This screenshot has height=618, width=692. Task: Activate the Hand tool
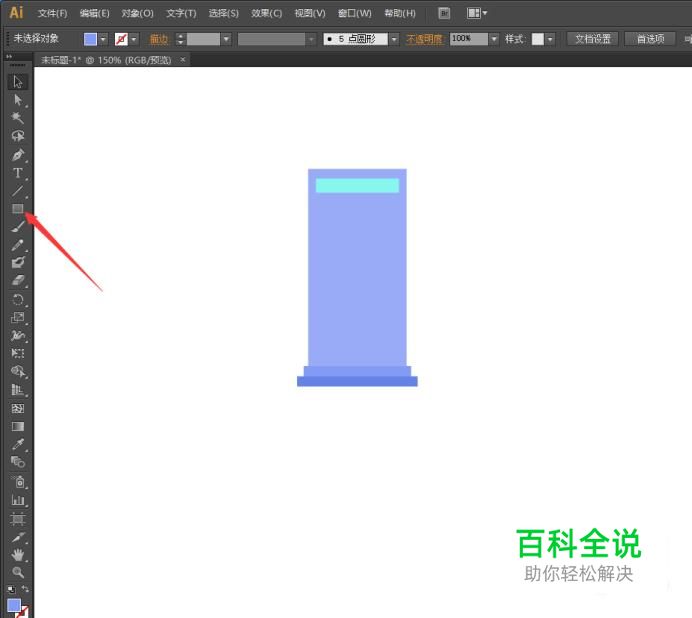tap(18, 554)
